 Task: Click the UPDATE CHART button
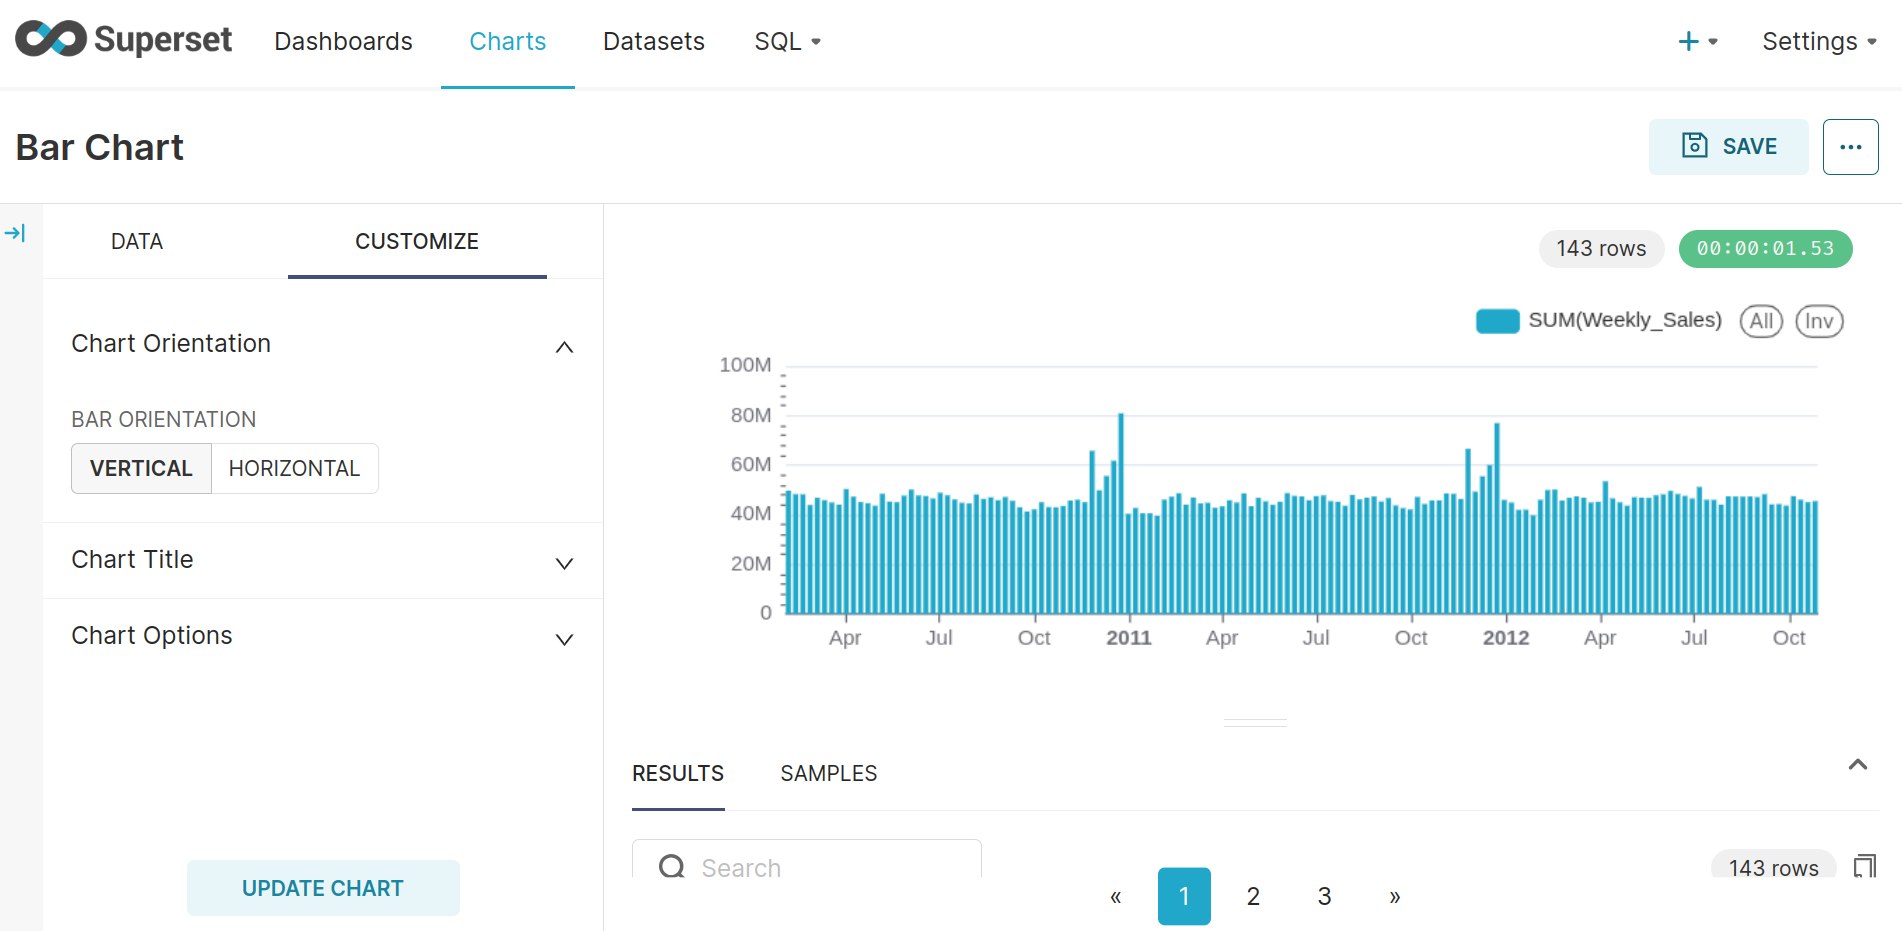323,888
